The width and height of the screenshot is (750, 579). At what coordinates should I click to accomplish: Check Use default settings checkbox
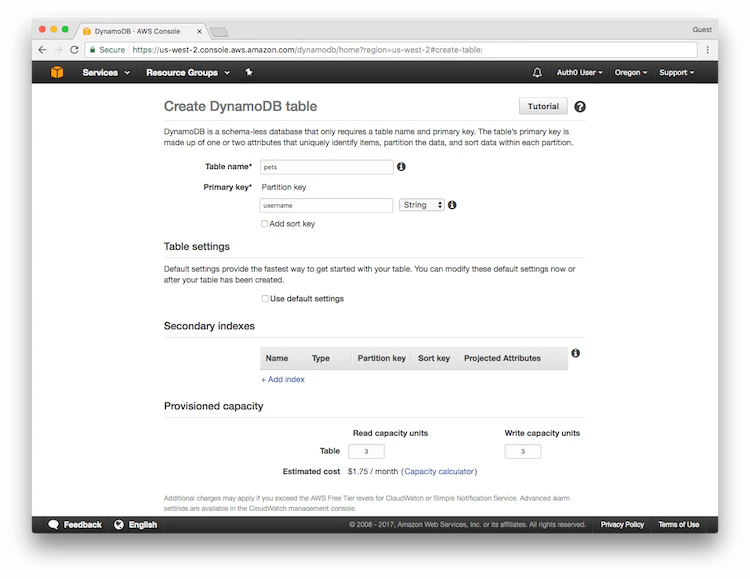265,299
